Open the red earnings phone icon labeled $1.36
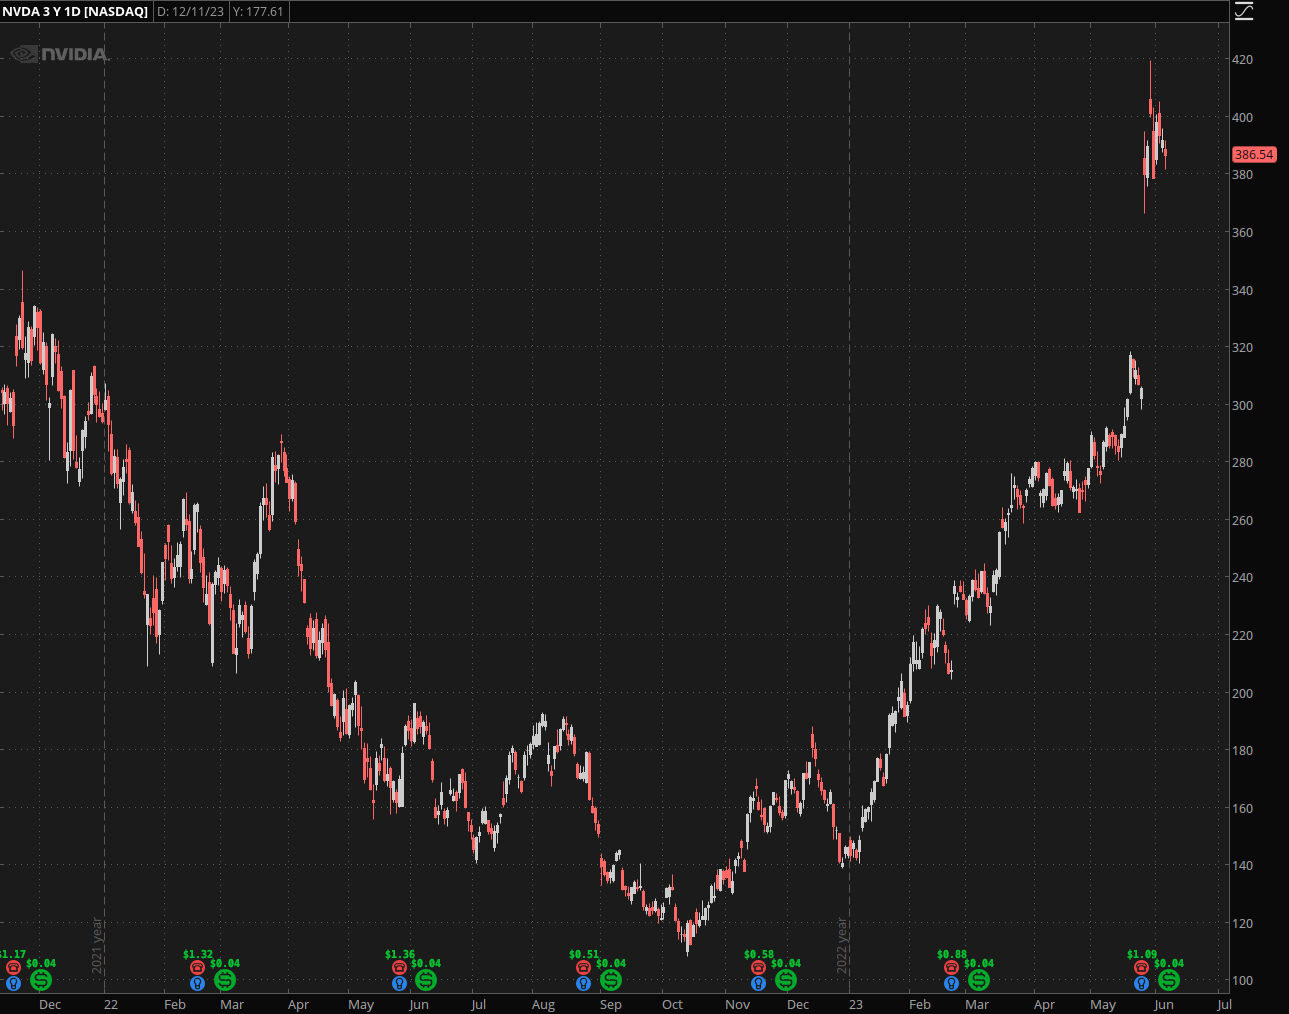1289x1014 pixels. [x=399, y=968]
